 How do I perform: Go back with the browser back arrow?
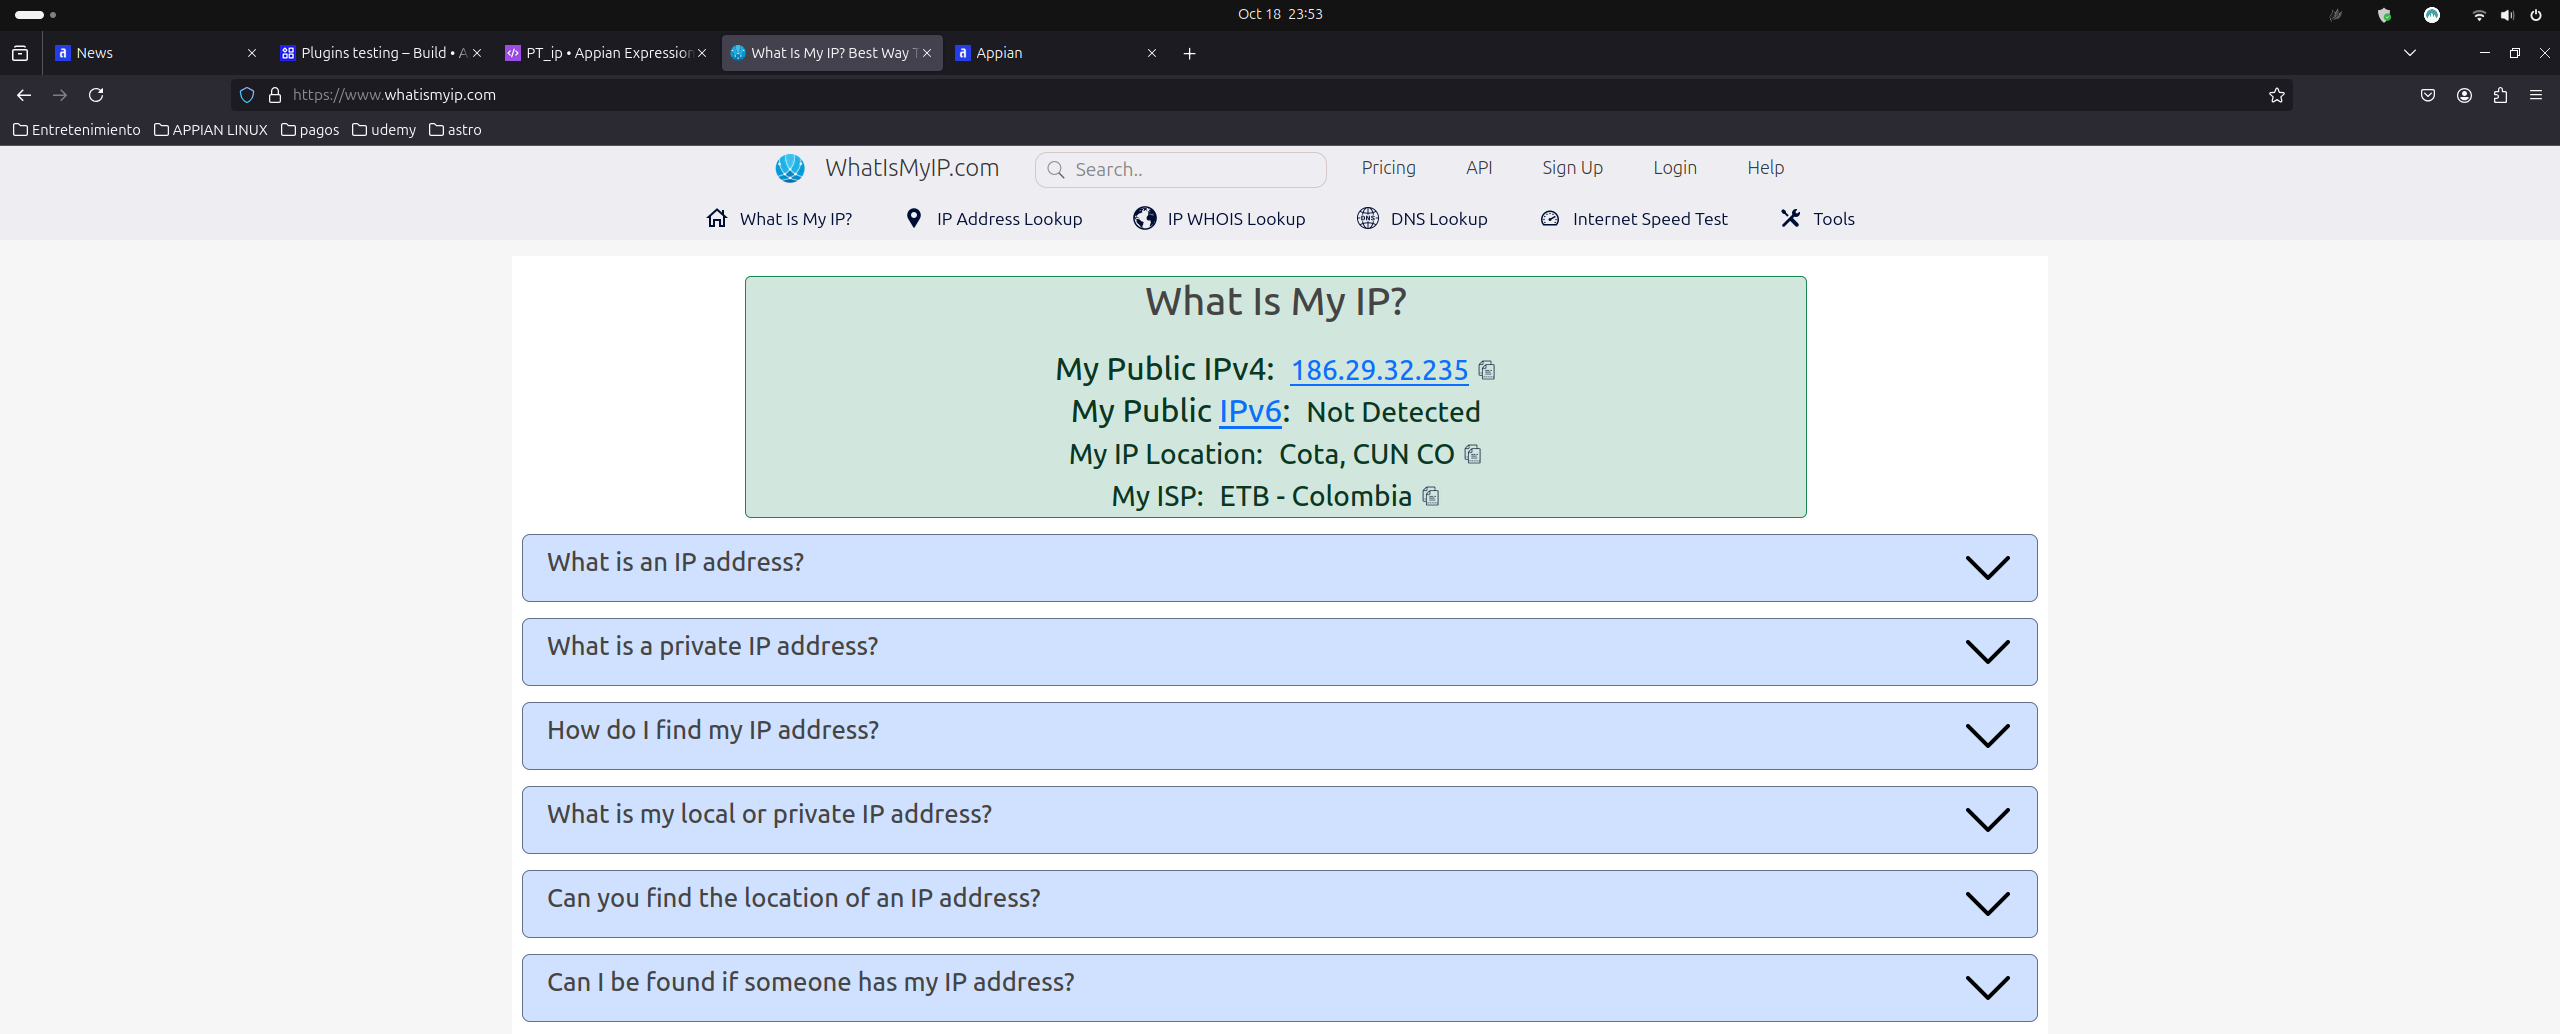point(24,95)
